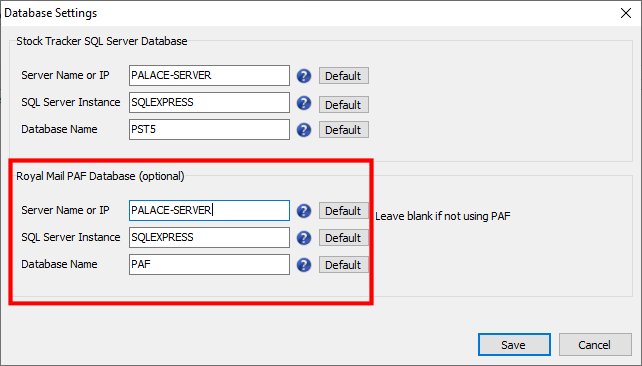This screenshot has height=366, width=642.
Task: Focus the Stock Tracker Server Name field
Action: coord(209,75)
